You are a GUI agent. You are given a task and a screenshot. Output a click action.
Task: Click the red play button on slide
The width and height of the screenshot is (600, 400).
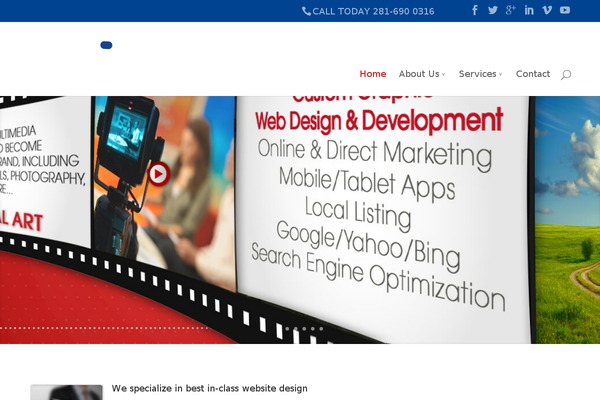click(158, 174)
